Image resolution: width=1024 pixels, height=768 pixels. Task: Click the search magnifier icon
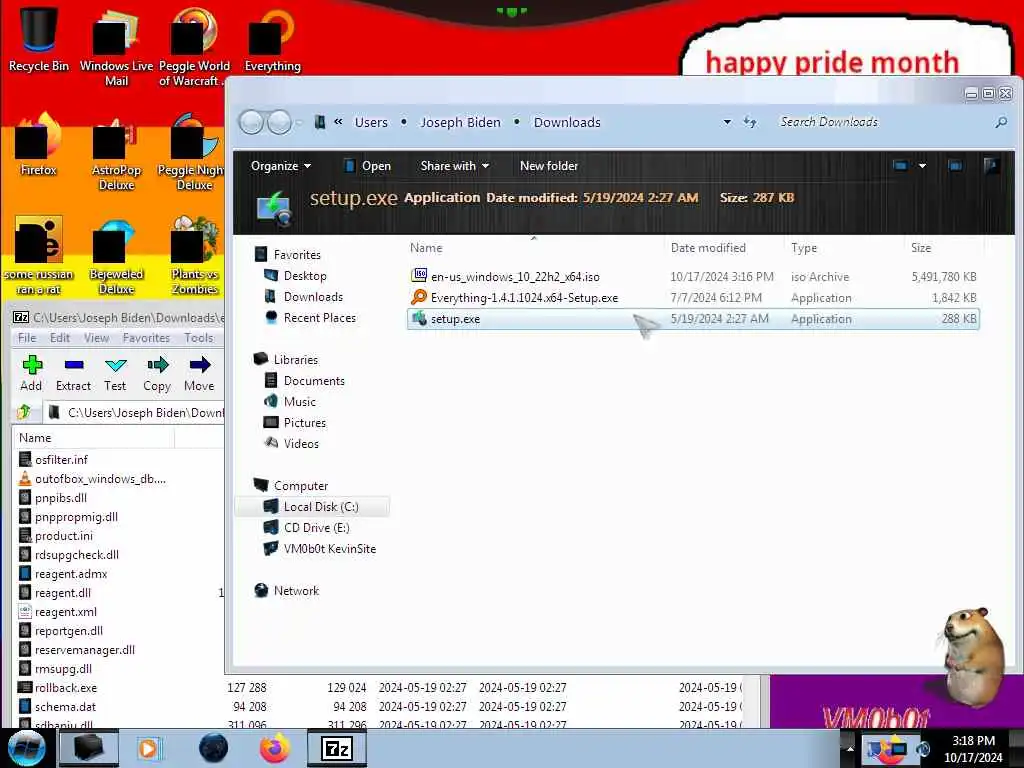pos(1000,122)
